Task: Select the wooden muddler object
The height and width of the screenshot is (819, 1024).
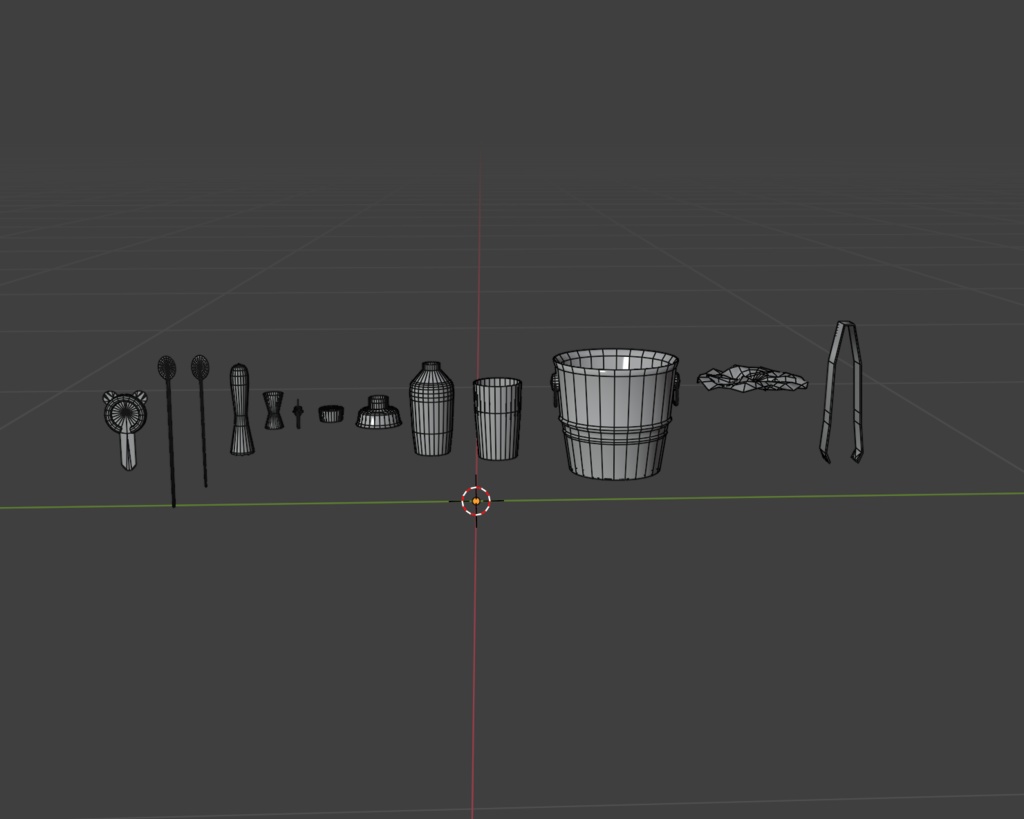Action: tap(241, 410)
